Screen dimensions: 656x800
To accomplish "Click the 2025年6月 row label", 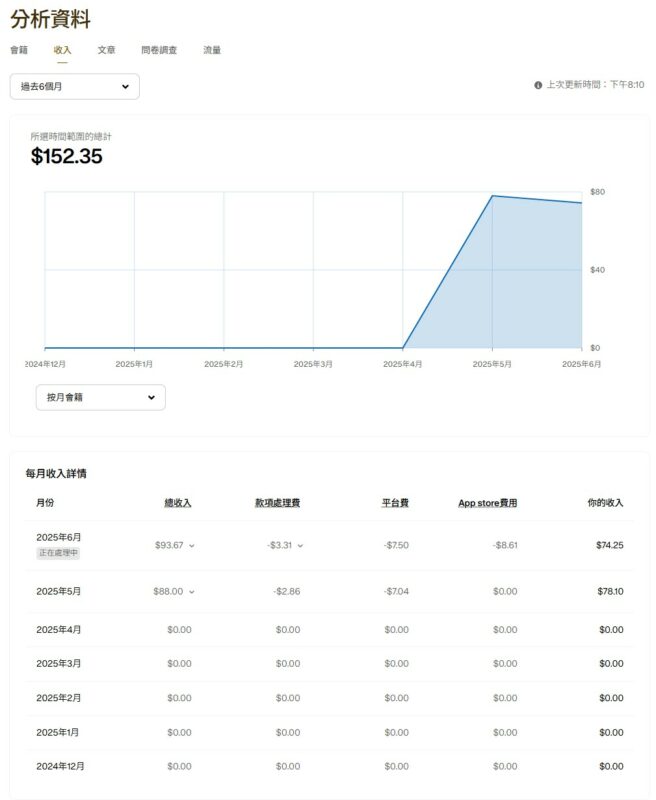I will 58,537.
